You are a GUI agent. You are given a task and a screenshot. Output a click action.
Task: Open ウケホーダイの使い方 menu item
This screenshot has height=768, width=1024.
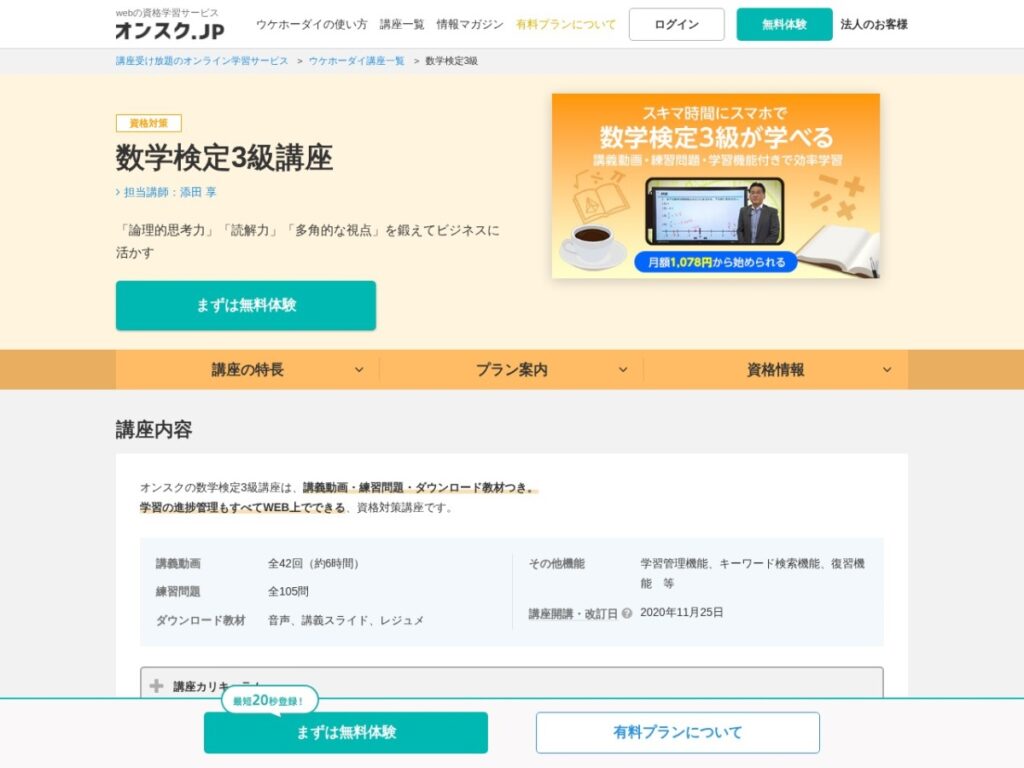[312, 24]
